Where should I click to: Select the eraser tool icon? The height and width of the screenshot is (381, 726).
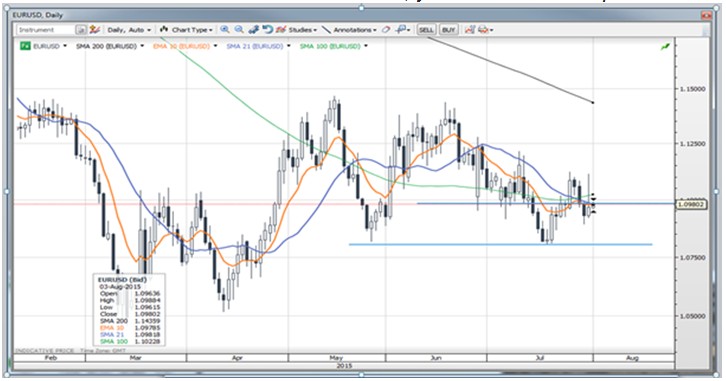(386, 30)
